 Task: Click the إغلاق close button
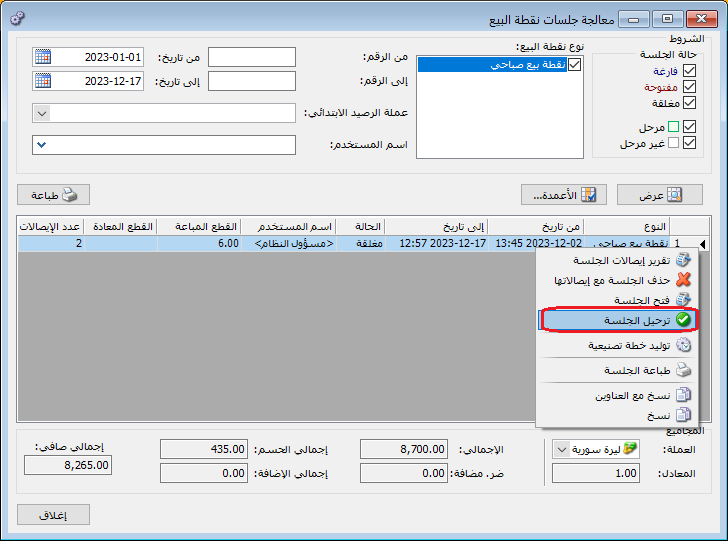click(x=53, y=515)
